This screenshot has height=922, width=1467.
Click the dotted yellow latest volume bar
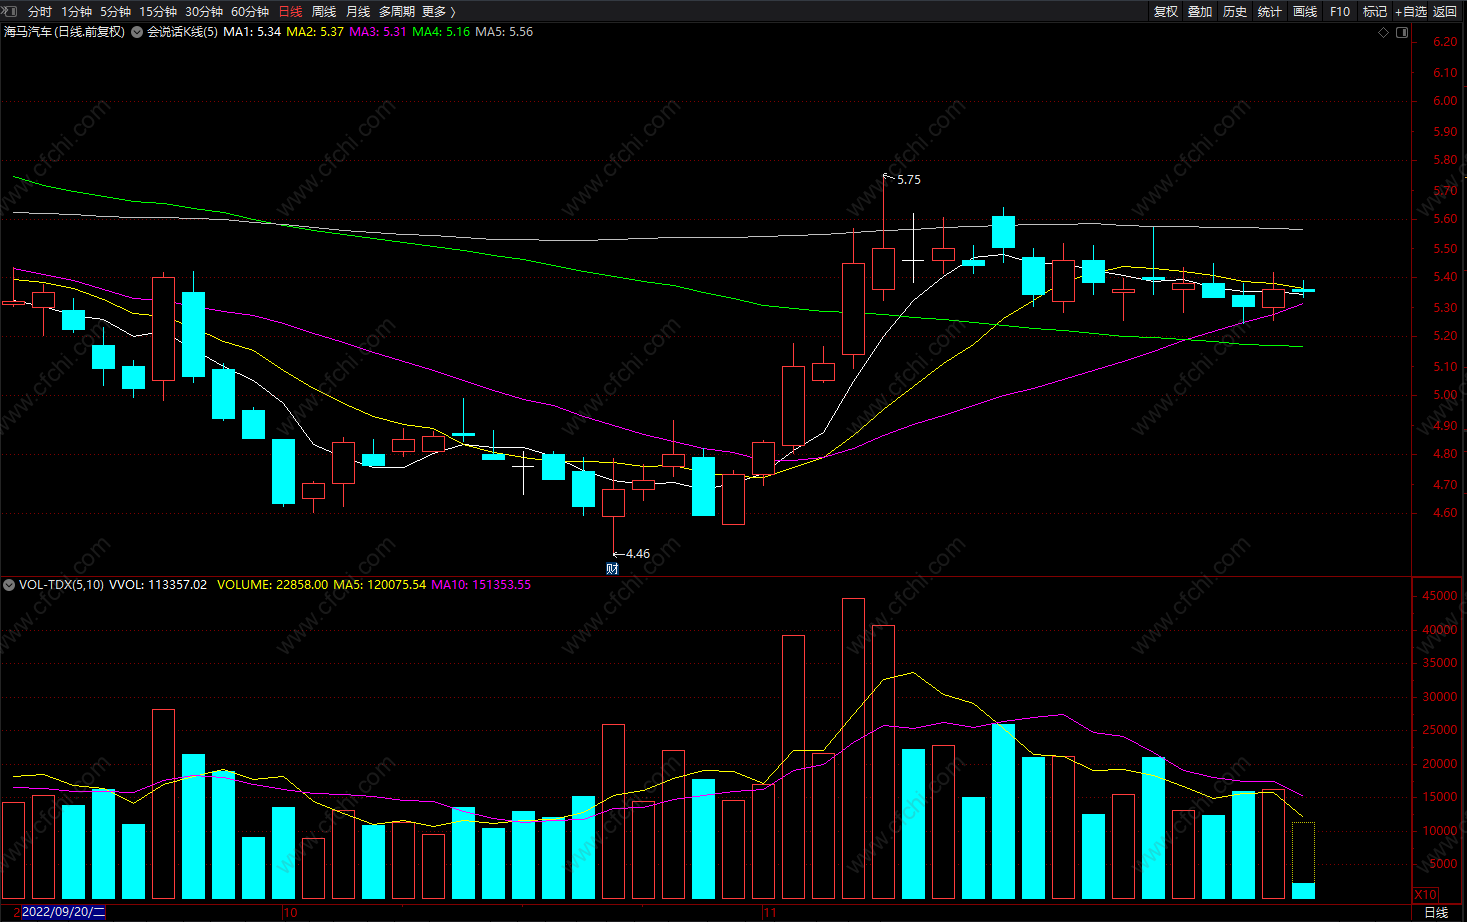tap(1303, 860)
